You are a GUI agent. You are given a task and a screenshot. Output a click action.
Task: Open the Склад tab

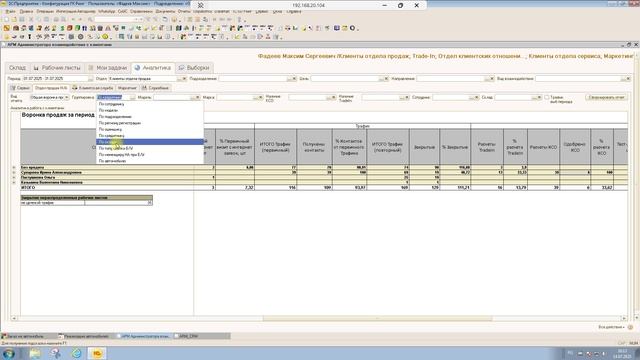17,68
